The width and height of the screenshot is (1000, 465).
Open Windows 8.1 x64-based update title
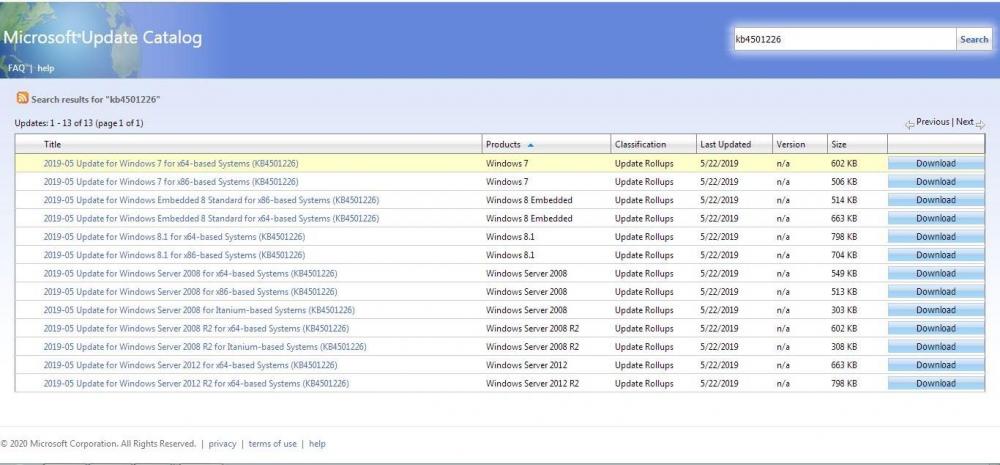(174, 237)
